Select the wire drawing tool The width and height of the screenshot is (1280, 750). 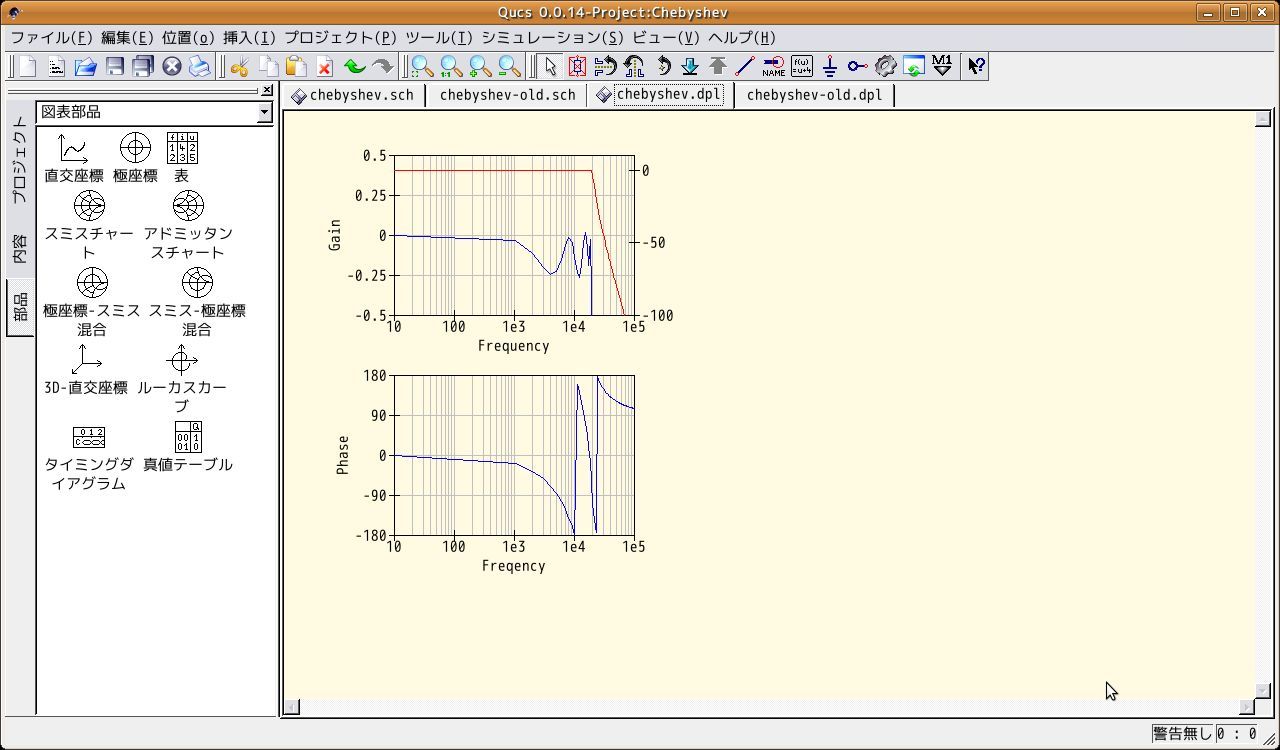pyautogui.click(x=745, y=66)
